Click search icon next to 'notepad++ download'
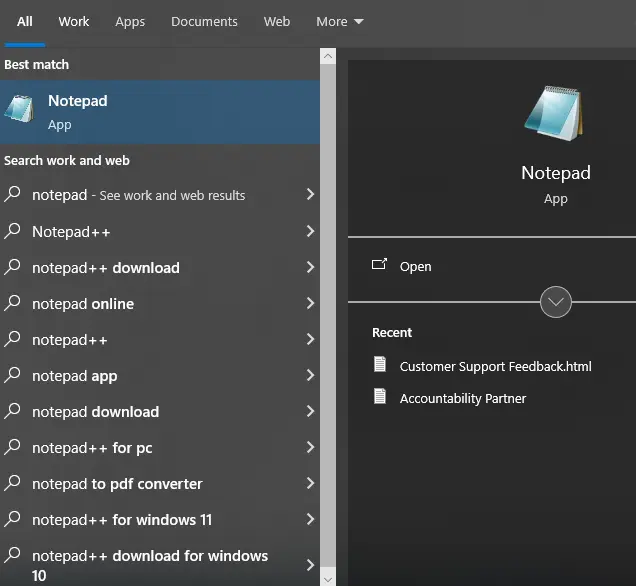The image size is (636, 586). tap(12, 267)
